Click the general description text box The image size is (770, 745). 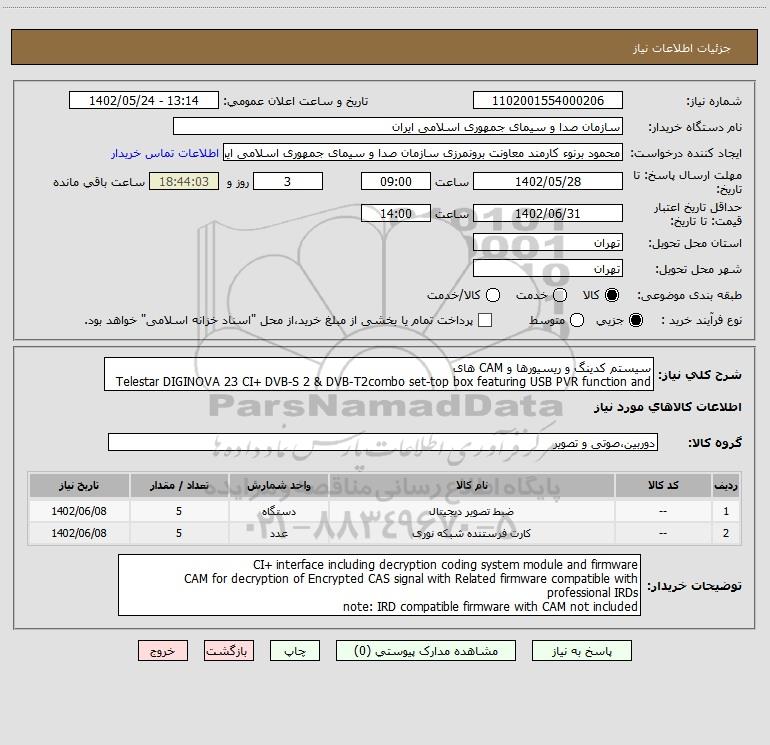pyautogui.click(x=379, y=374)
